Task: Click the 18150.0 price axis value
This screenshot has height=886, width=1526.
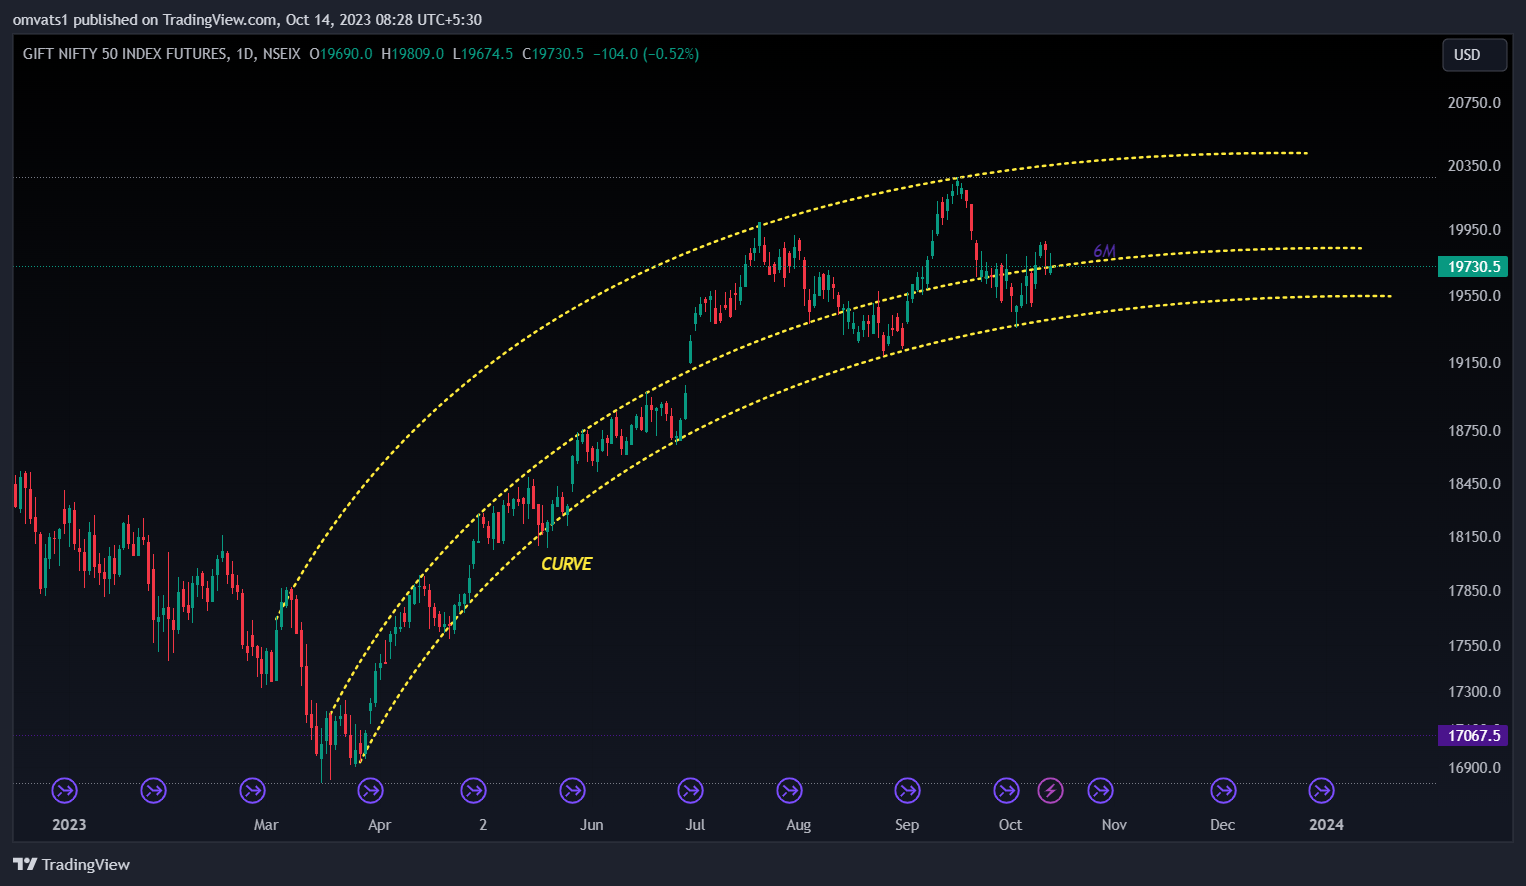Action: (1474, 537)
